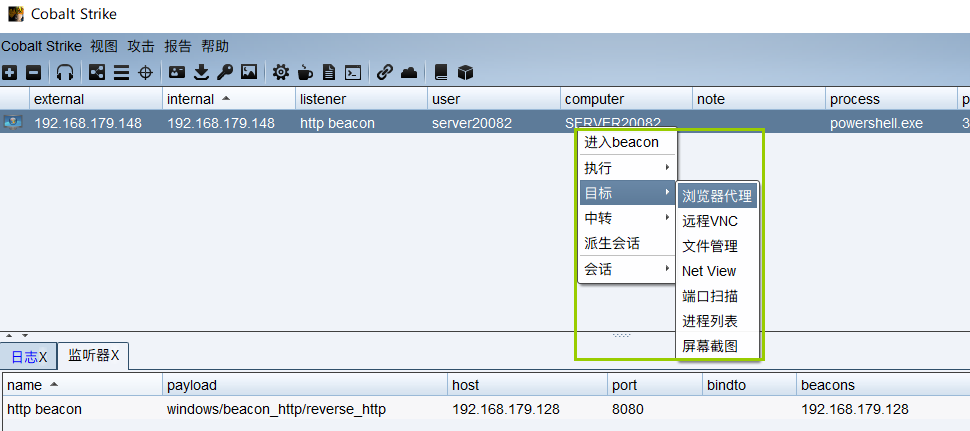Sort listeners by port column header
The width and height of the screenshot is (970, 431).
[655, 385]
